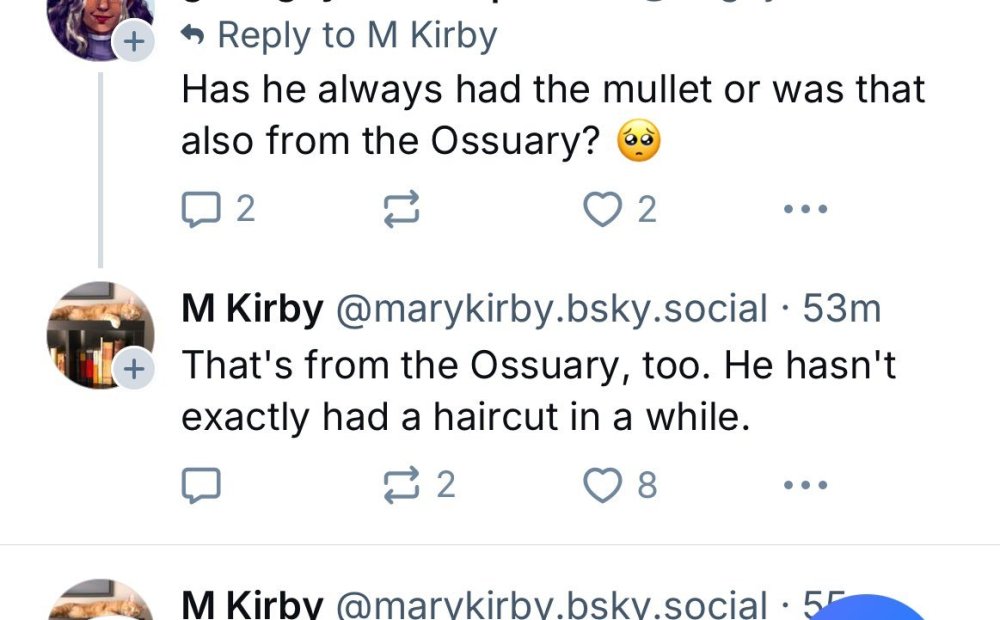Viewport: 1000px width, 620px height.
Task: Tap the blue compose button at bottom right
Action: pyautogui.click(x=870, y=608)
